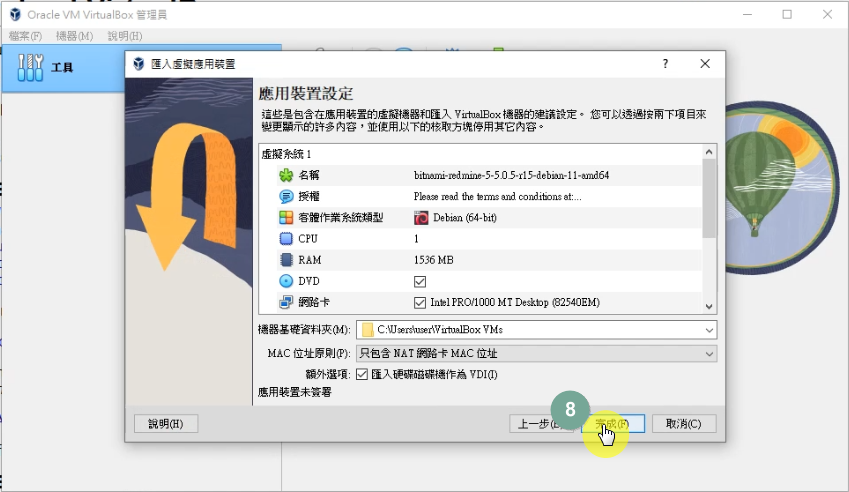
Task: Click the RAM label in the settings list
Action: point(310,260)
